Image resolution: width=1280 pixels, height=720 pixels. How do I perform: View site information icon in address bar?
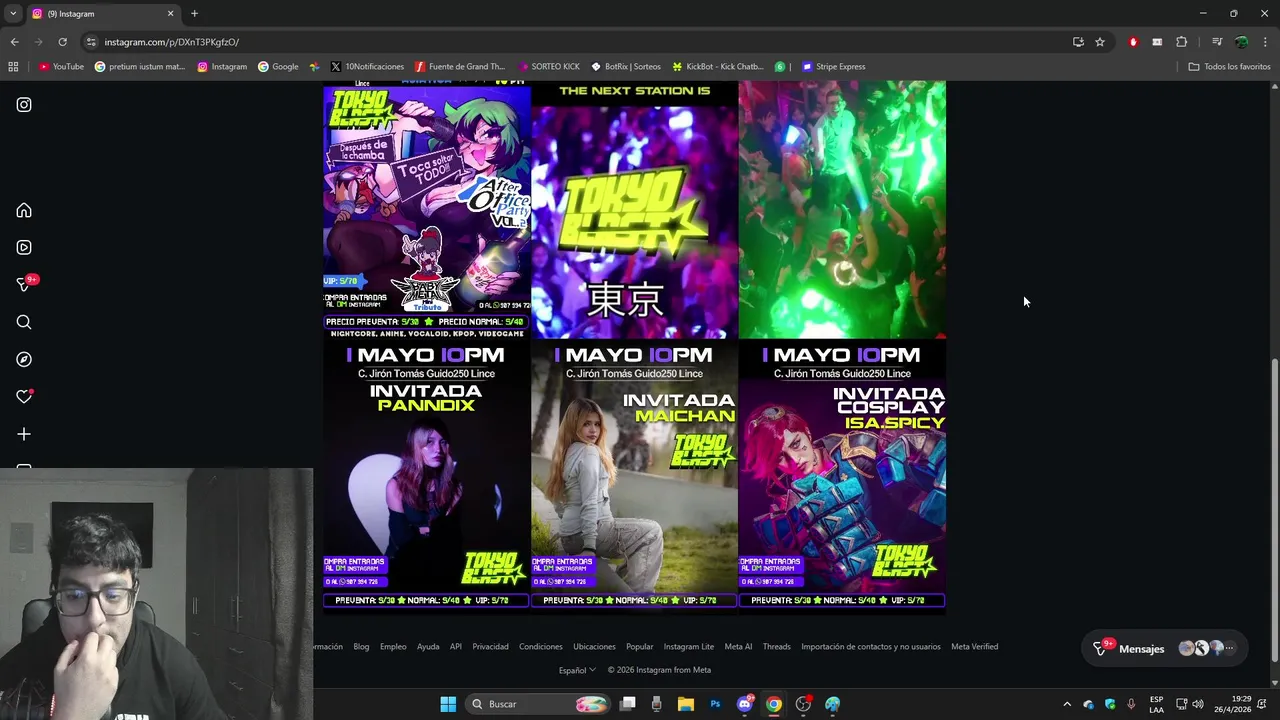tap(92, 42)
